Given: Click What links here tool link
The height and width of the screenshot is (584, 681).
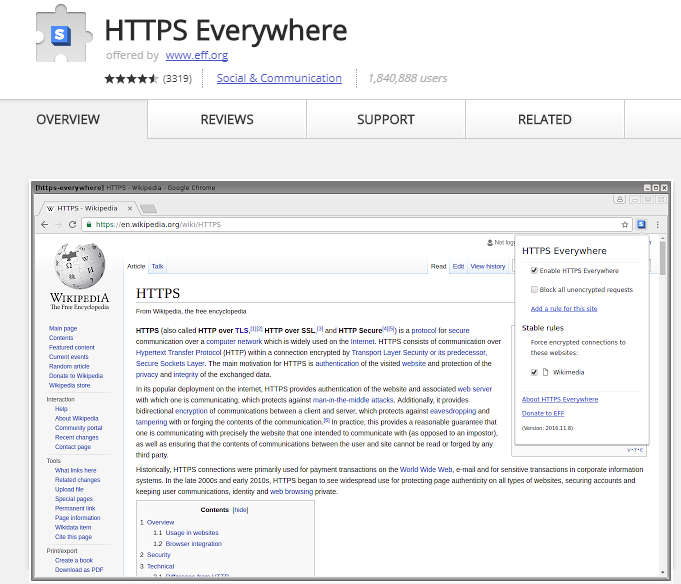Looking at the screenshot, I should (76, 470).
